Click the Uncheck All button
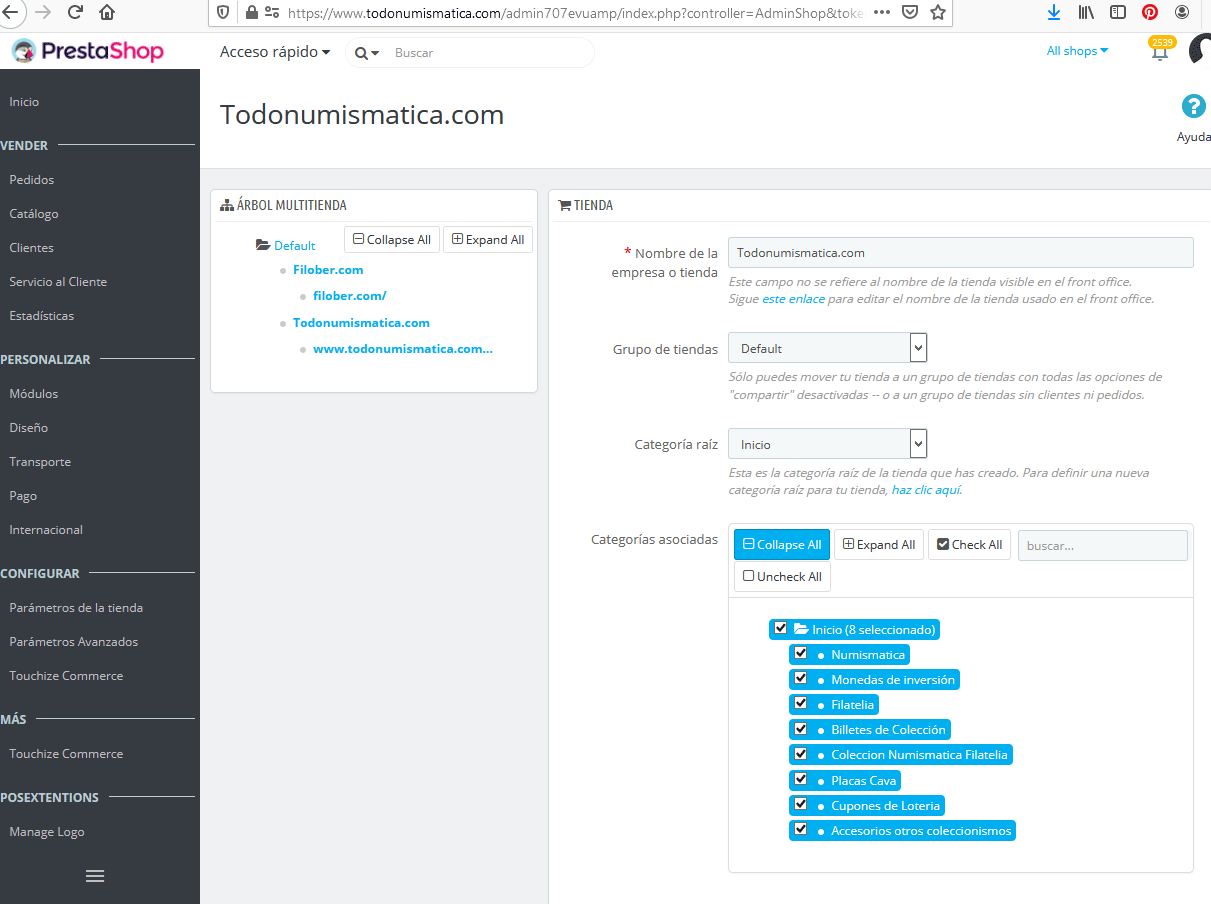The height and width of the screenshot is (904, 1211). [782, 577]
